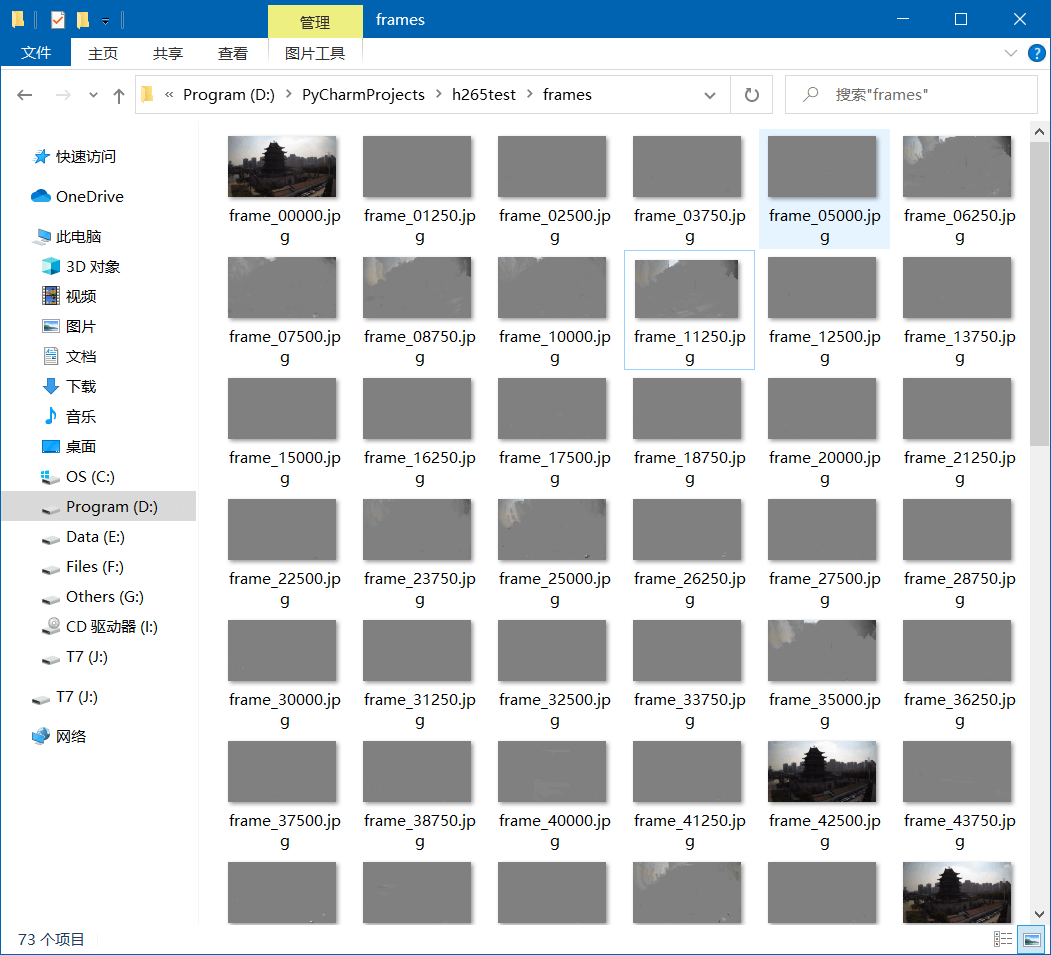Screen dimensions: 1051x955
Task: Click the scrollbar up arrow
Action: pos(1039,132)
